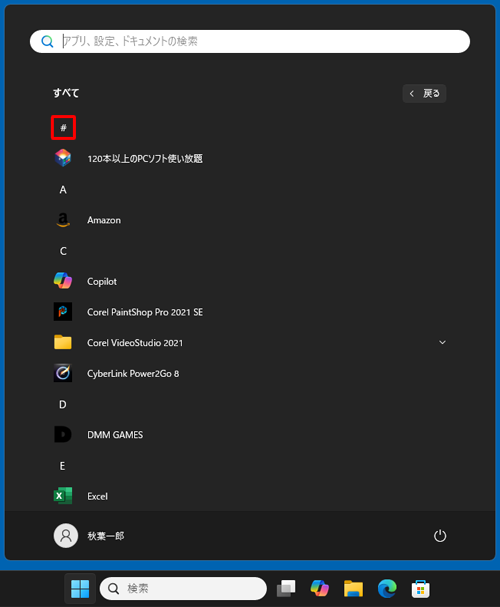Viewport: 500px width, 607px height.
Task: Select the Corel VideoStudio 2021 label
Action: pos(135,343)
